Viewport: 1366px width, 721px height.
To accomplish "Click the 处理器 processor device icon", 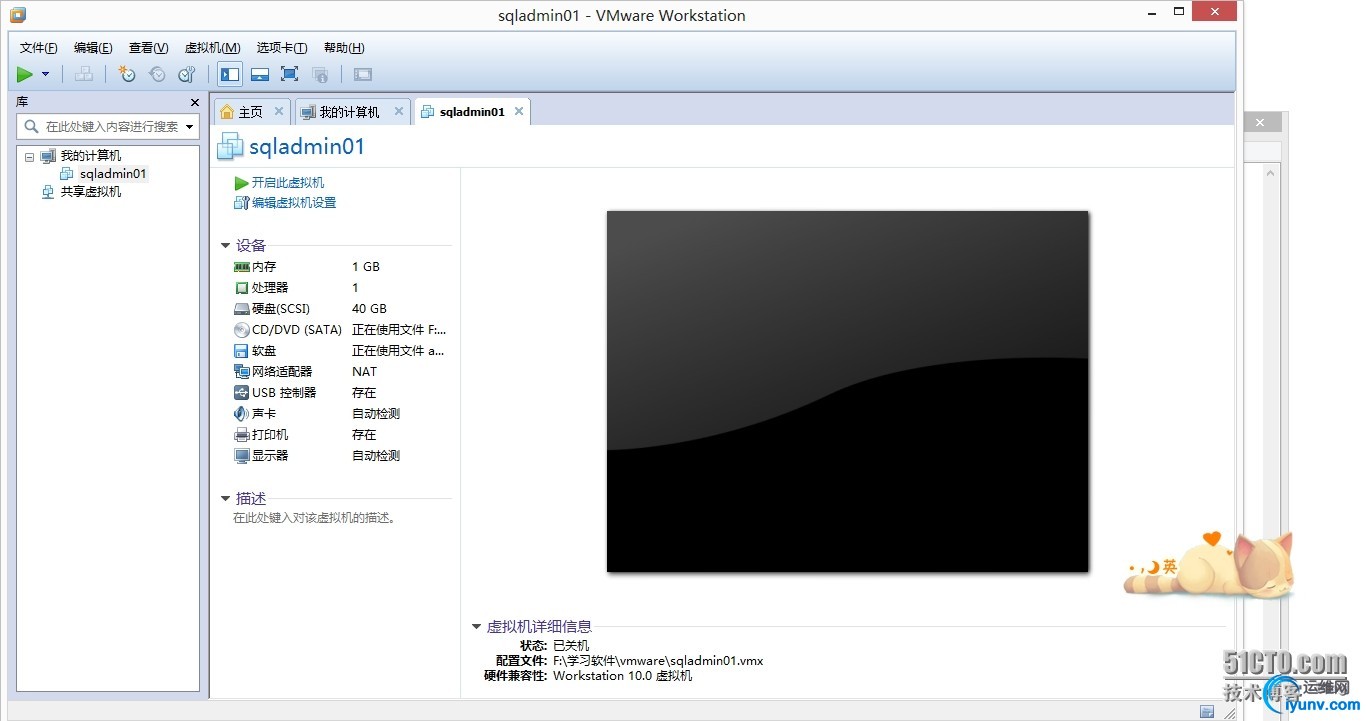I will [x=241, y=288].
